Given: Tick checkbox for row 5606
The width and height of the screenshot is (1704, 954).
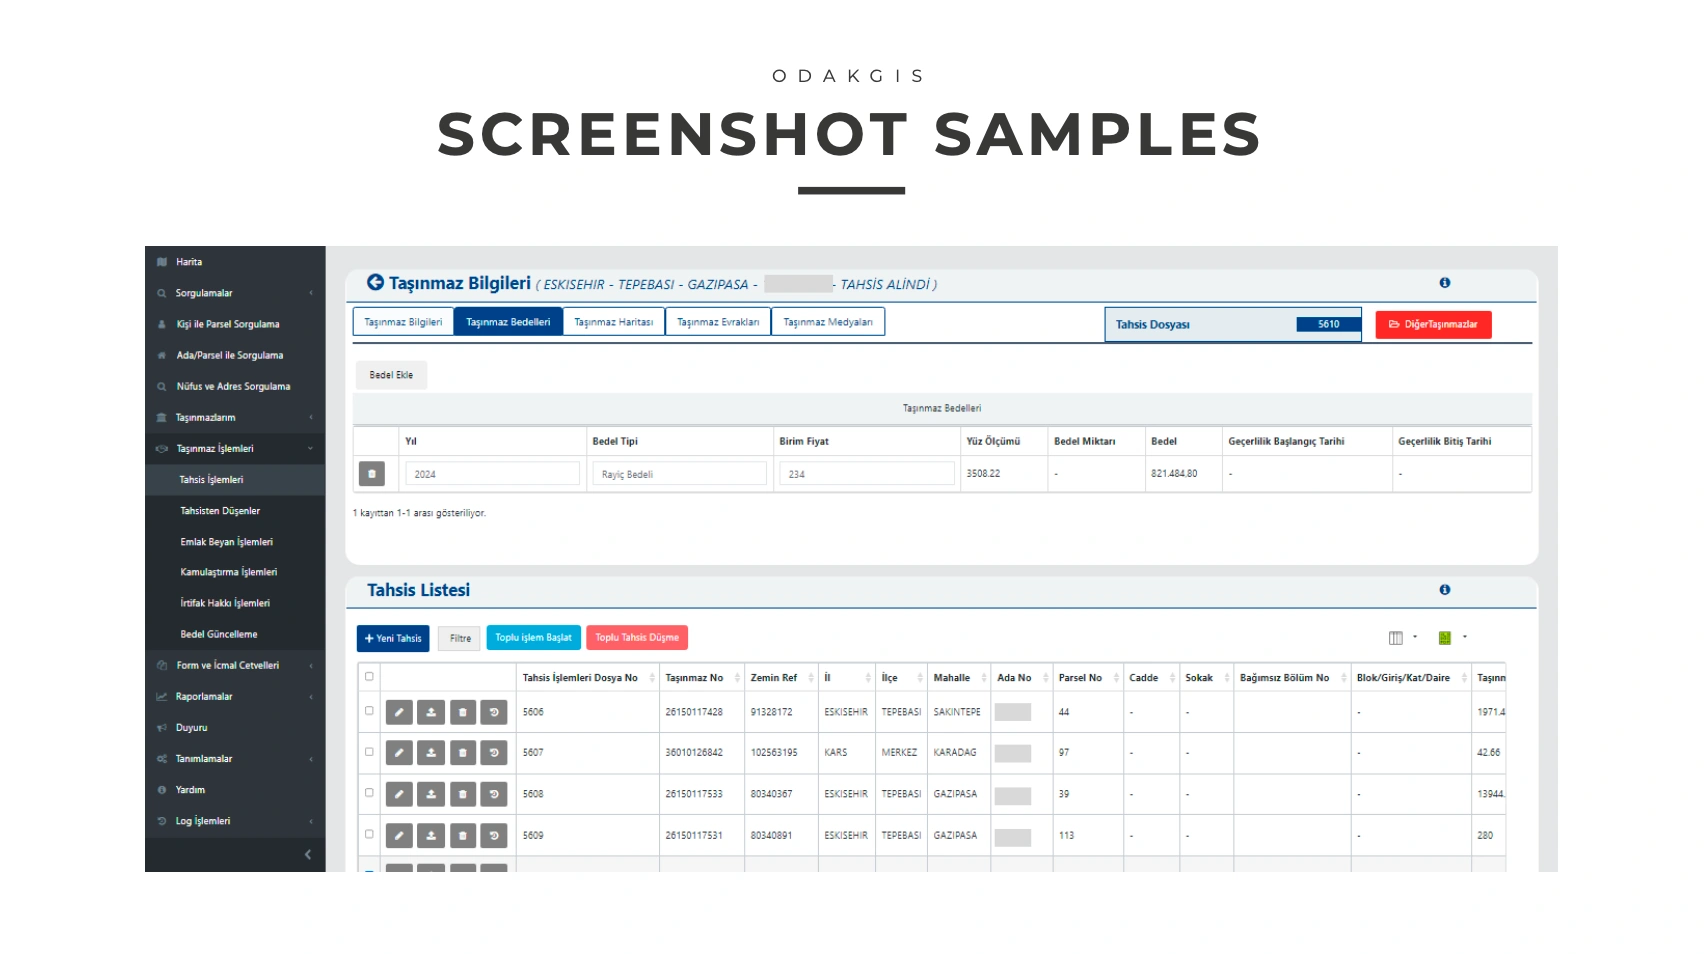Looking at the screenshot, I should tap(369, 711).
